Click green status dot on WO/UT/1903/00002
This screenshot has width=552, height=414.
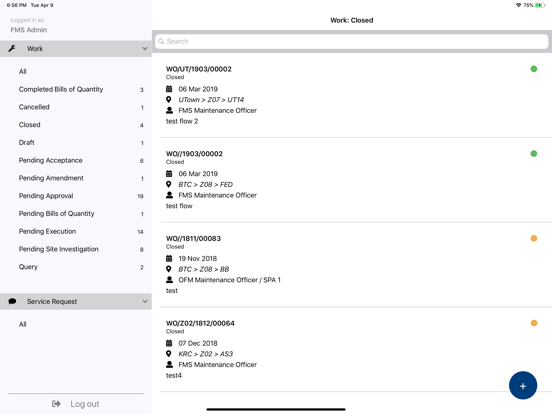pyautogui.click(x=534, y=69)
